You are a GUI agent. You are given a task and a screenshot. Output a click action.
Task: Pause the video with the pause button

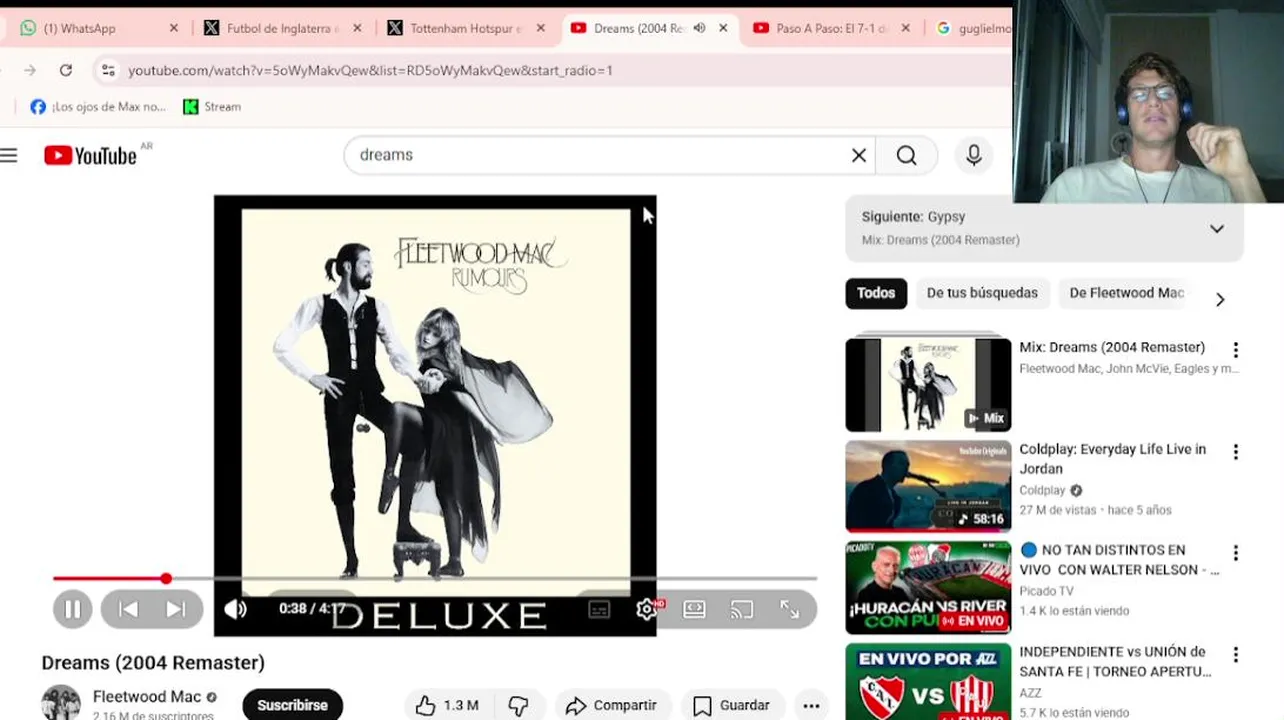pos(72,609)
